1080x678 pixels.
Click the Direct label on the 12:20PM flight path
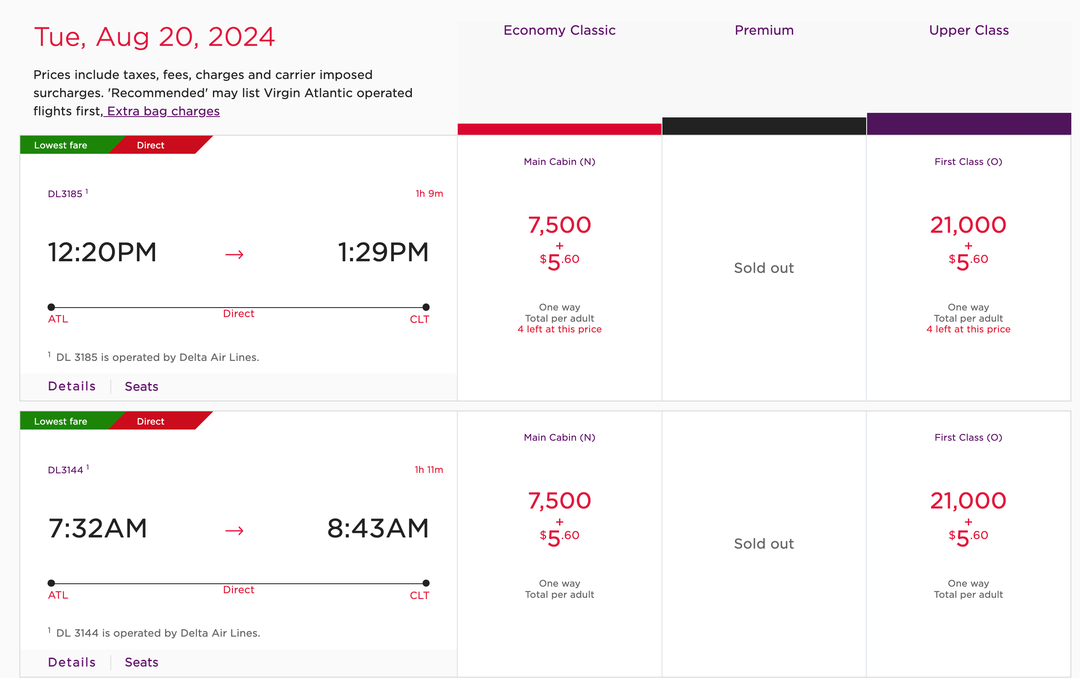[x=238, y=313]
